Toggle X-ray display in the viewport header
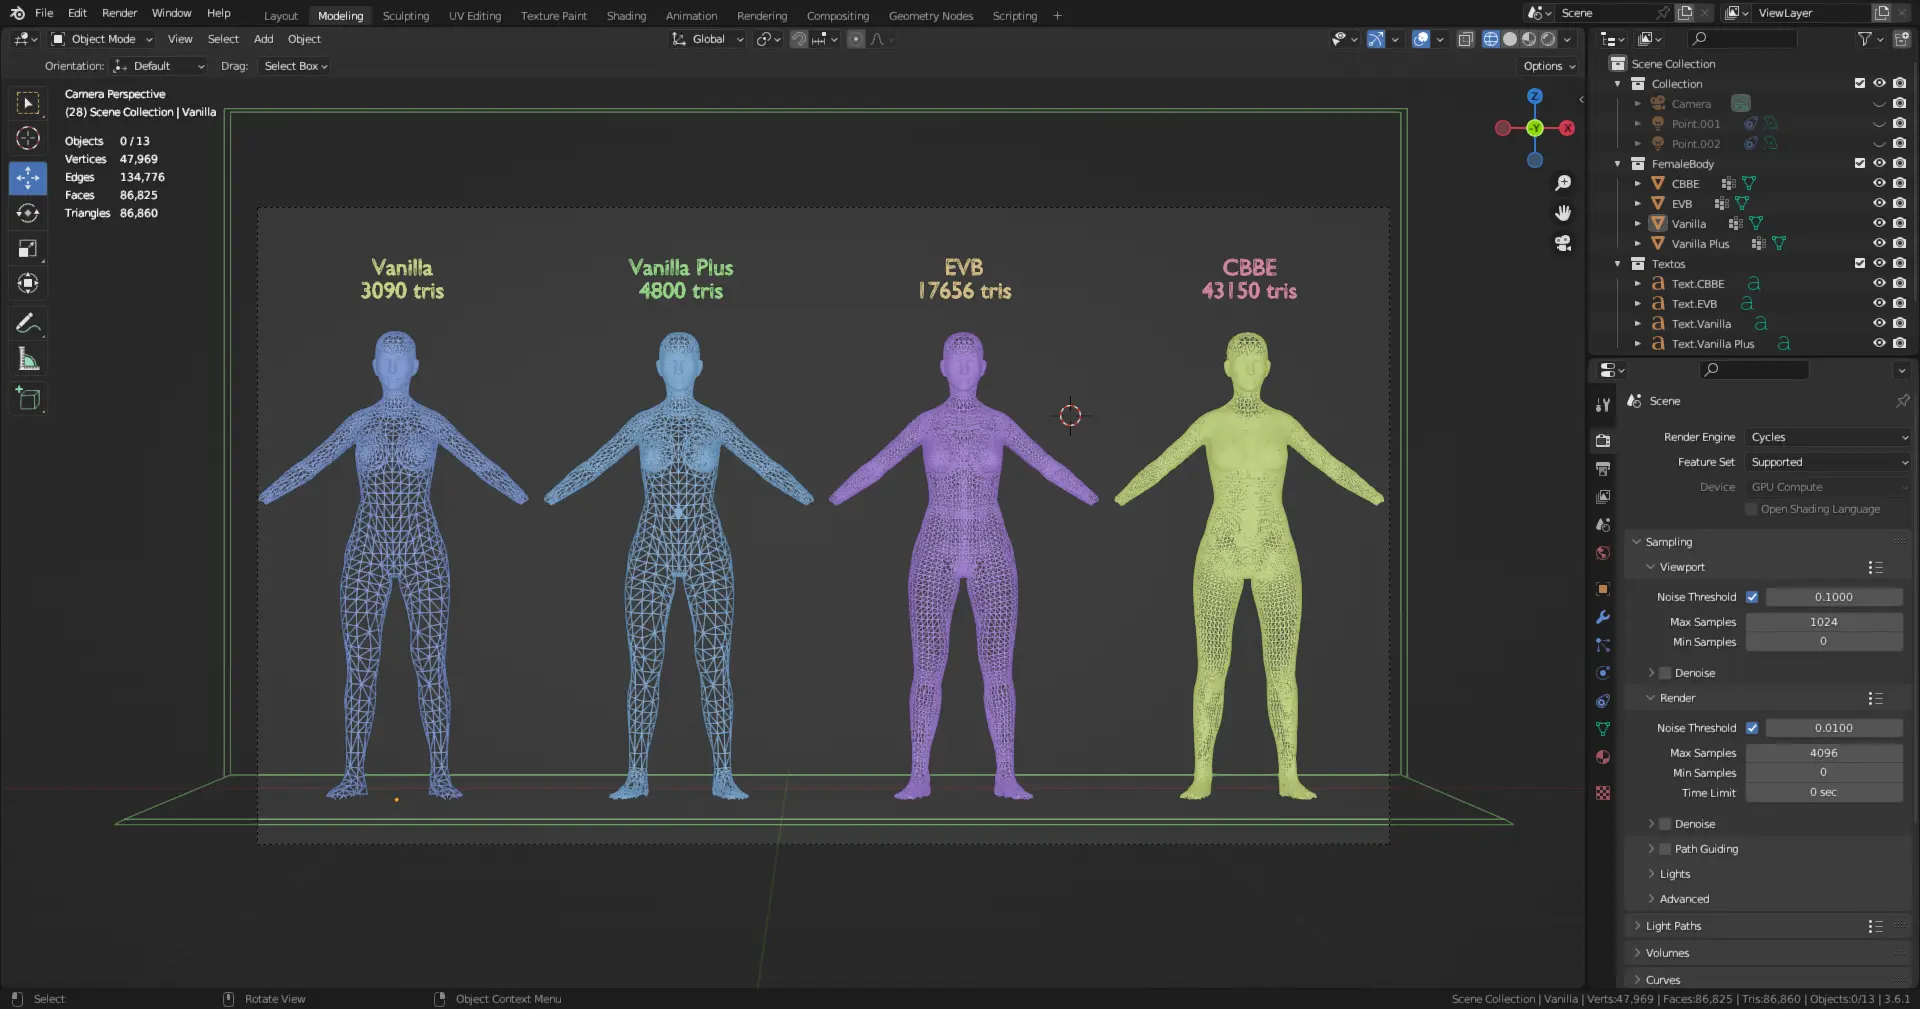 tap(1465, 39)
